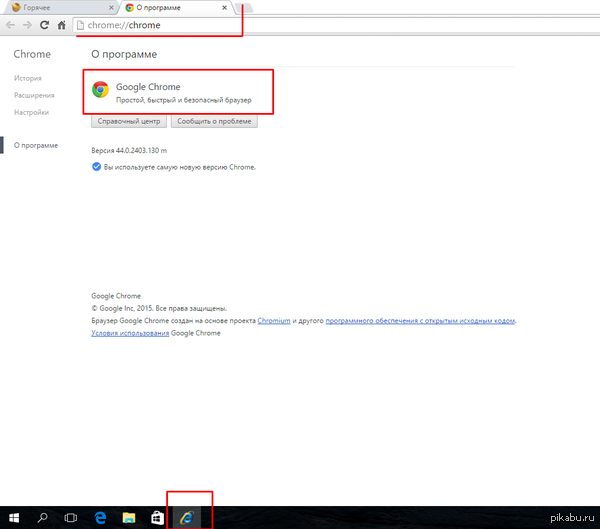
Task: Open taskbar search magnifier
Action: pyautogui.click(x=43, y=518)
